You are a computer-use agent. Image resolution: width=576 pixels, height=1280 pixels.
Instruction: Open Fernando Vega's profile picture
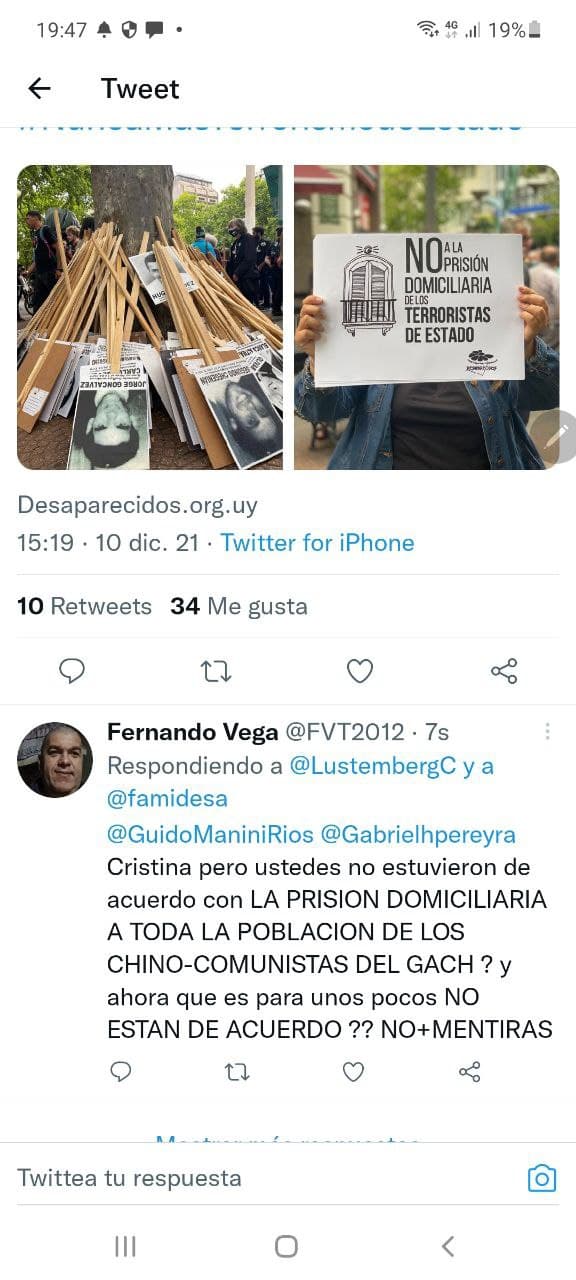[55, 760]
